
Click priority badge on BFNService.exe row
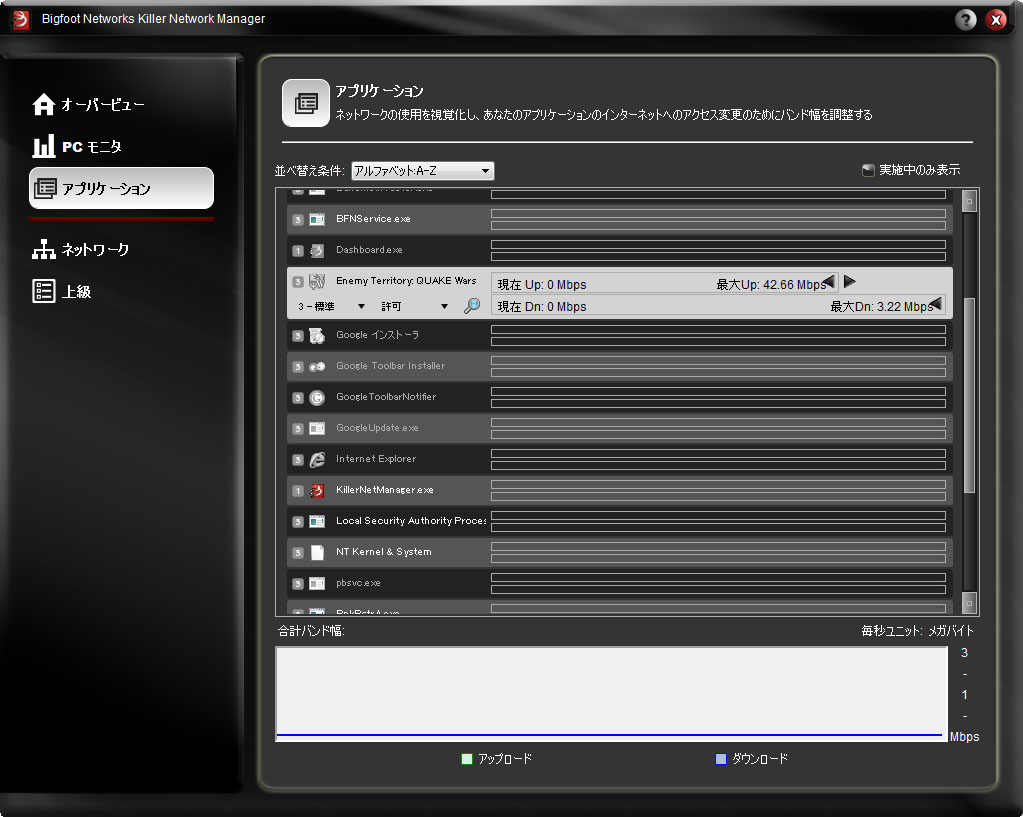pos(298,220)
